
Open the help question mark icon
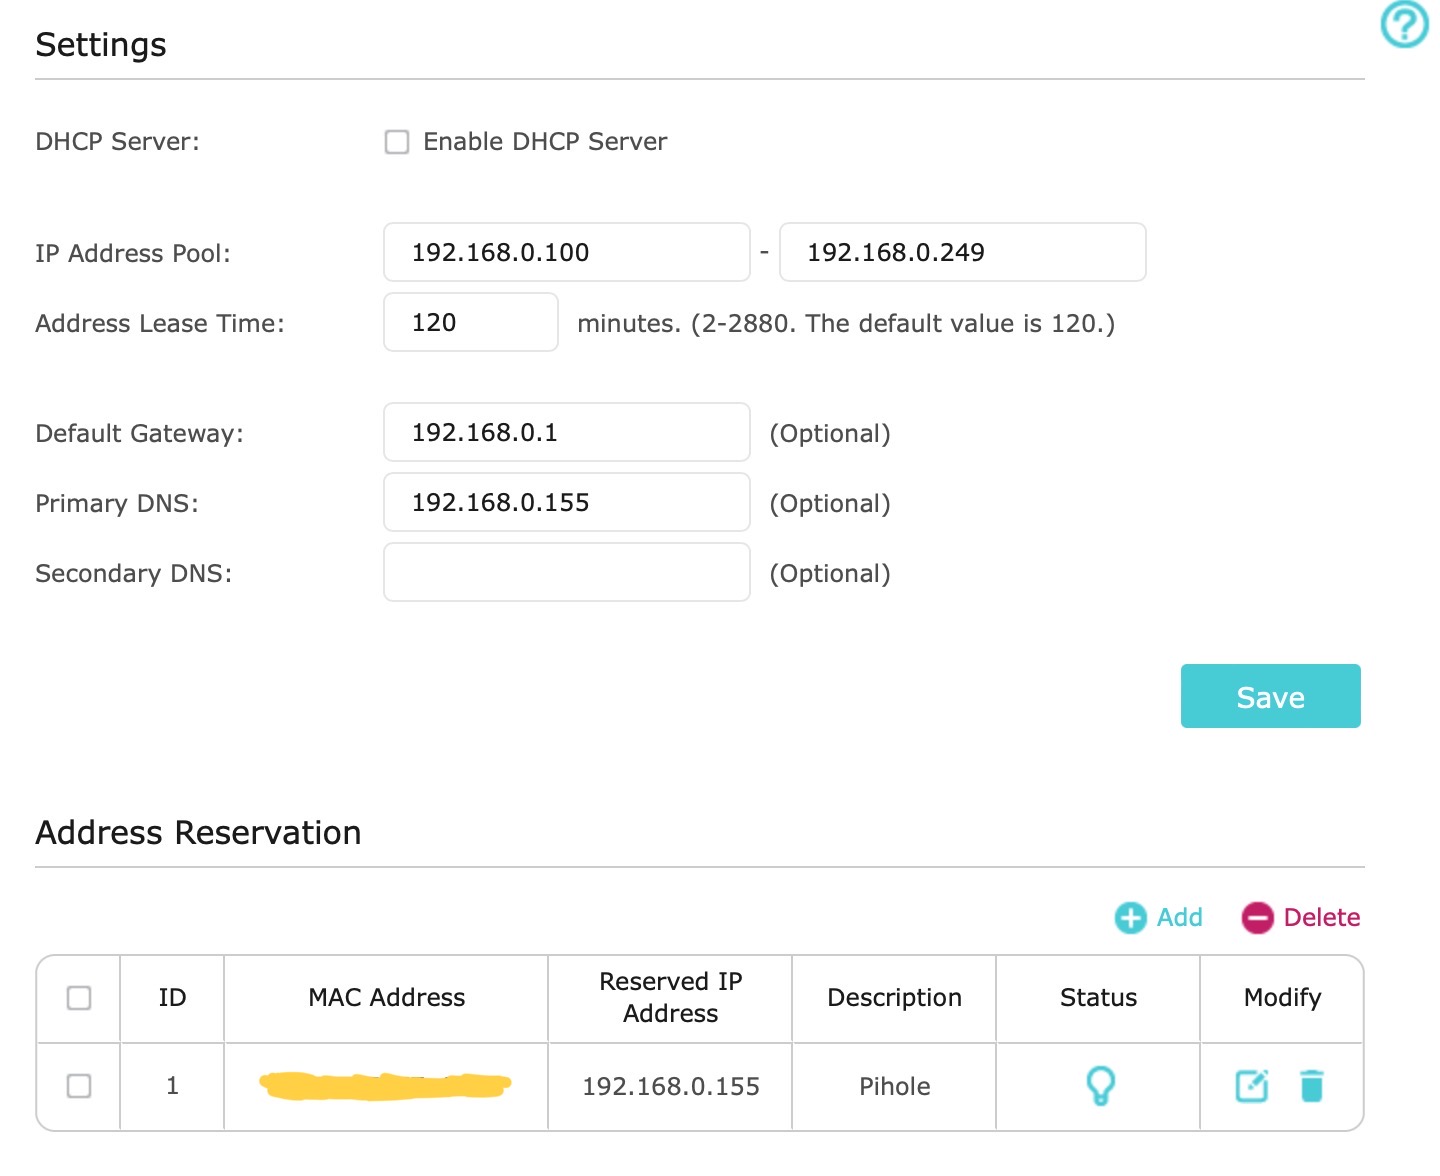[1404, 24]
